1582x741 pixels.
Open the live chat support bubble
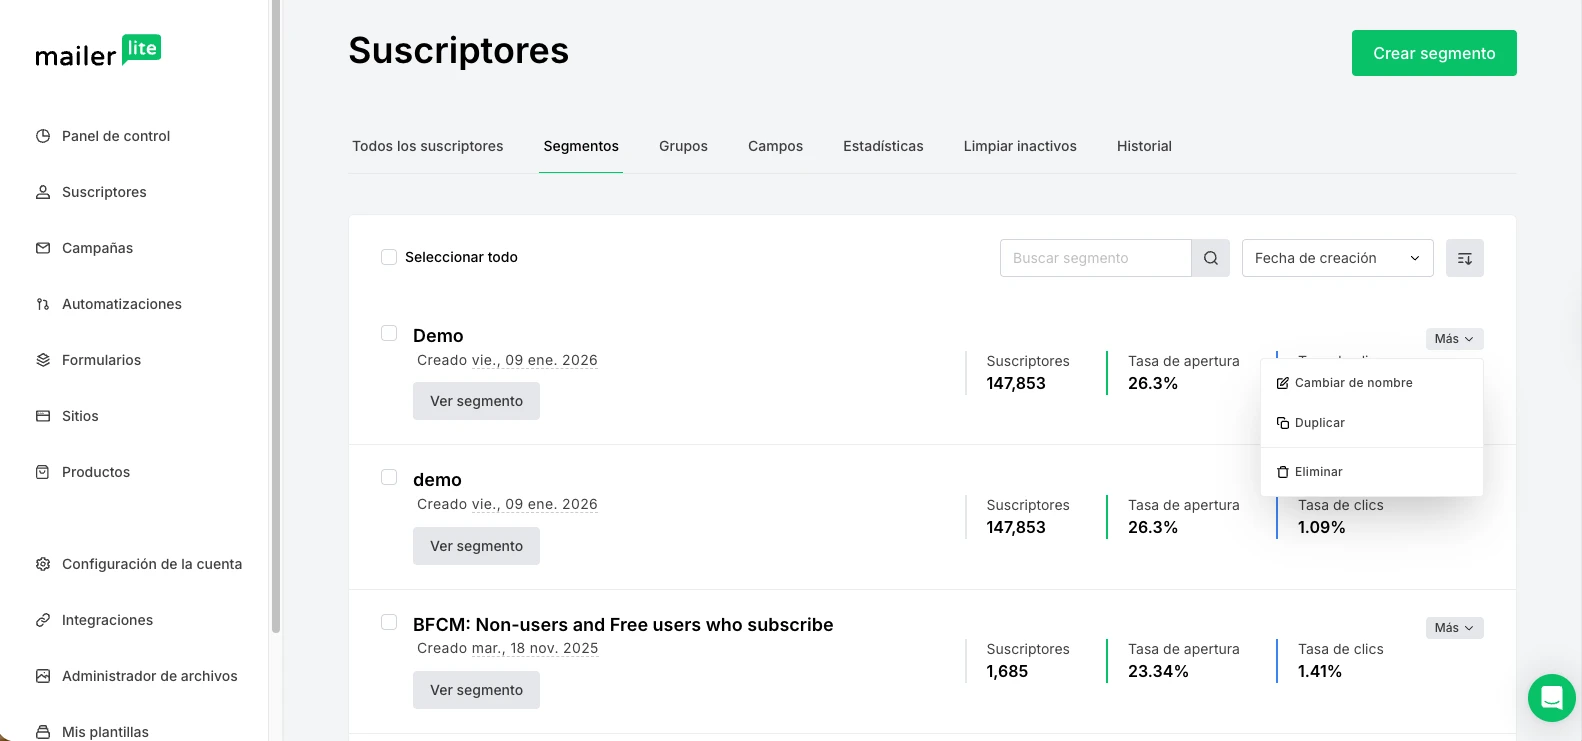1551,697
